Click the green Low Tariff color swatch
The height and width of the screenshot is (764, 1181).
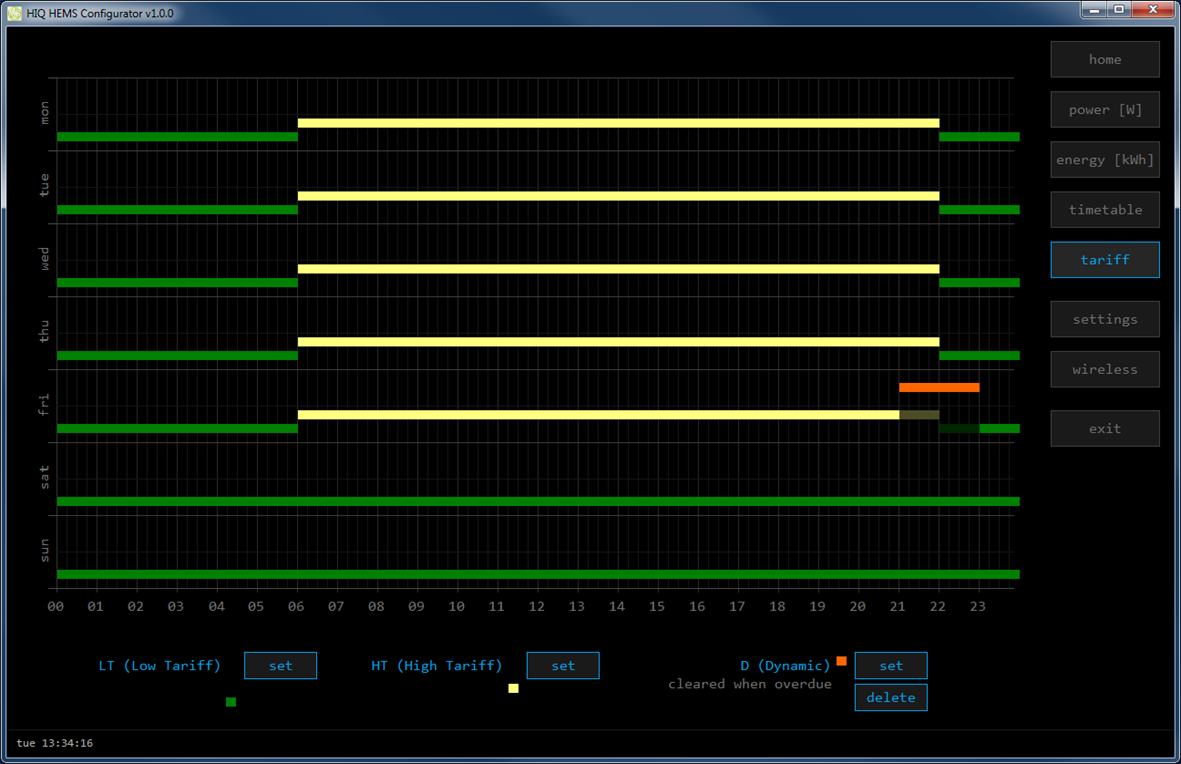(231, 702)
